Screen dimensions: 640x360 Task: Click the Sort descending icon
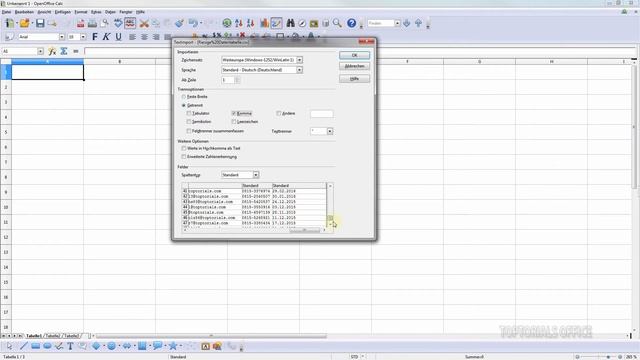(x=250, y=23)
